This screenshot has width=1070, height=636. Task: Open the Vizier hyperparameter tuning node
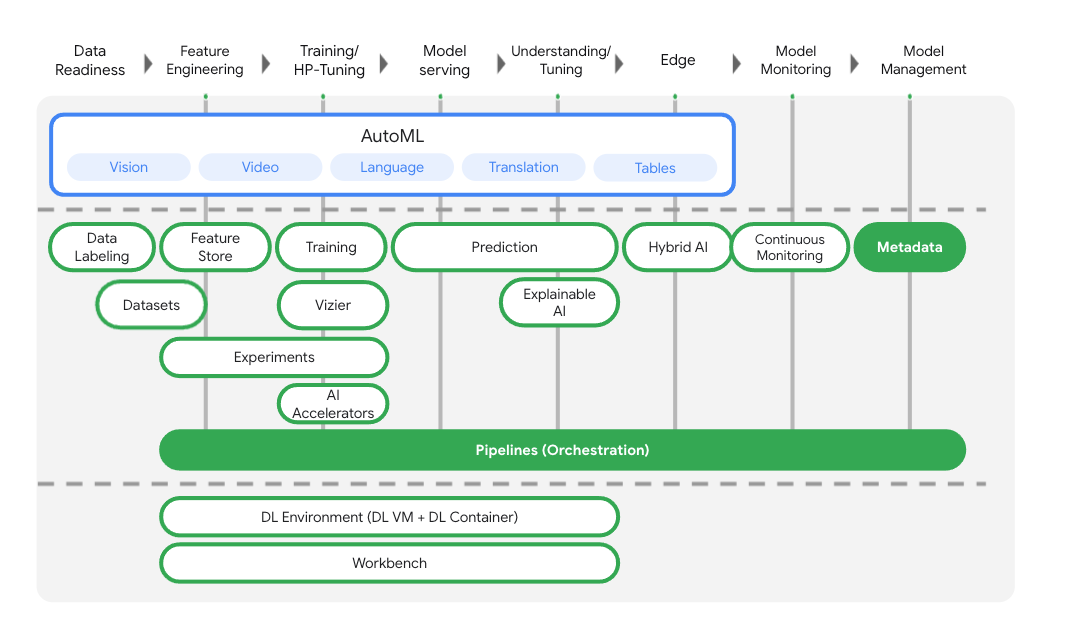click(333, 305)
